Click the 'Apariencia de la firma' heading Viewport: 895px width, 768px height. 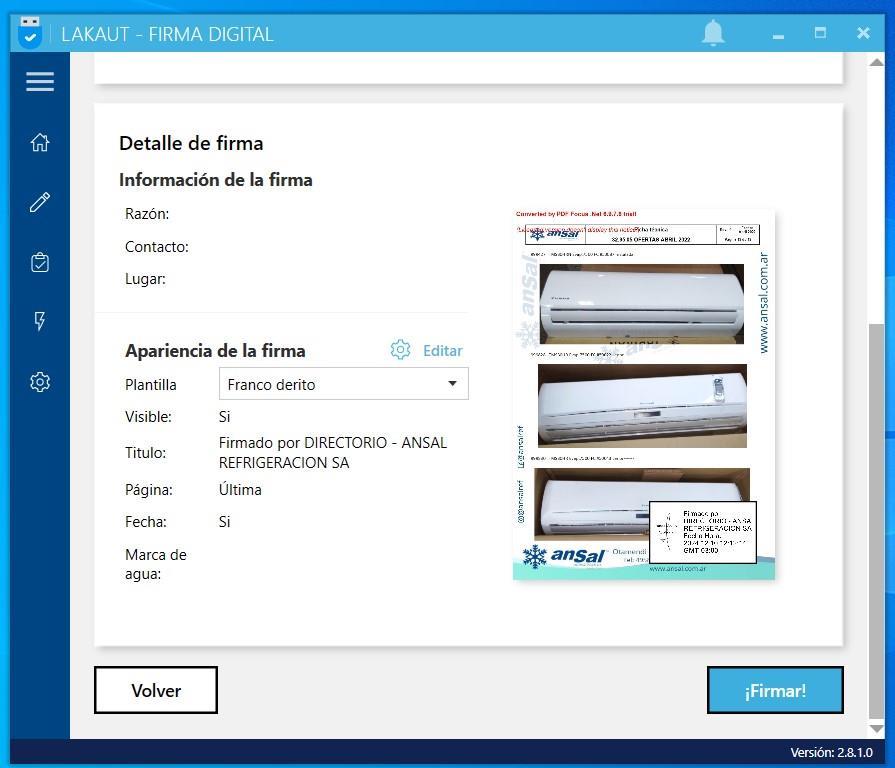pyautogui.click(x=215, y=350)
